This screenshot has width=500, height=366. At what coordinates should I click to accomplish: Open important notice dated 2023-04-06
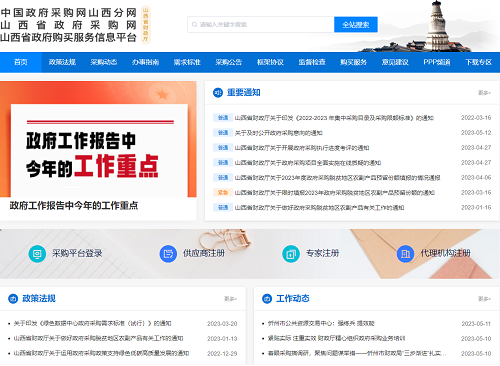click(337, 178)
